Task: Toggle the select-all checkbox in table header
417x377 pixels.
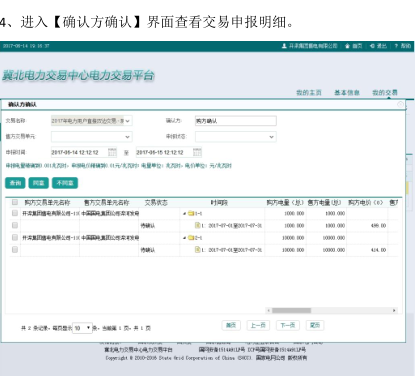Action: [15, 202]
